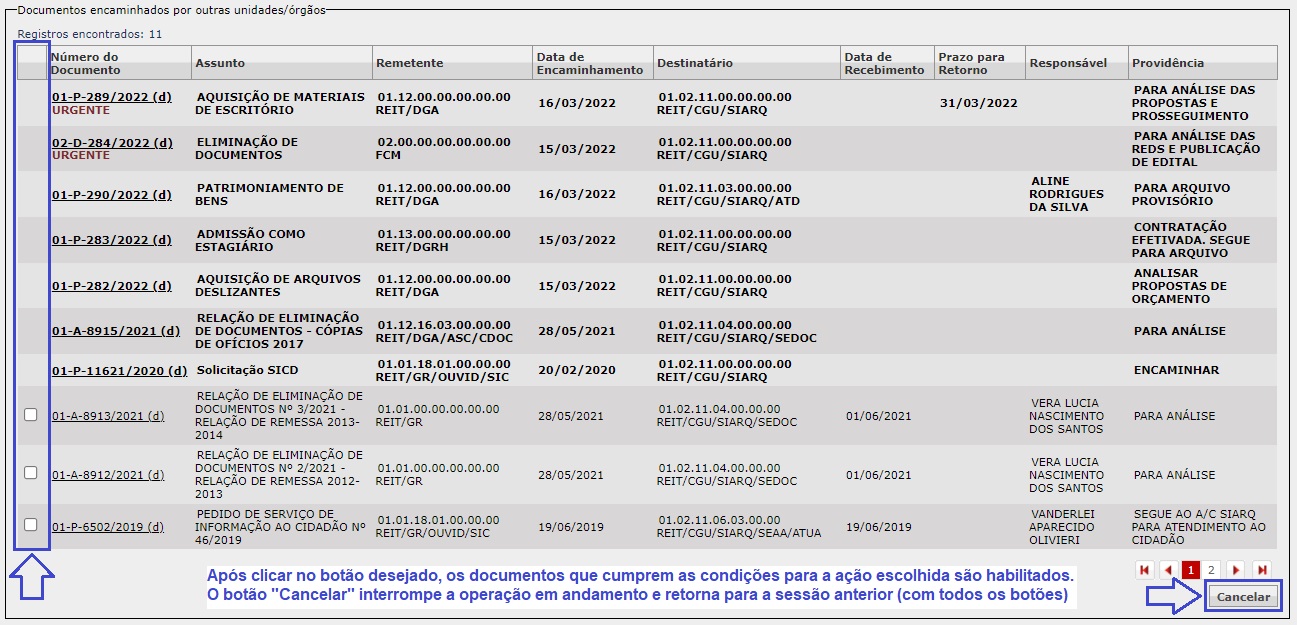Image resolution: width=1297 pixels, height=625 pixels.
Task: Click forwarding date 20/02/2020
Action: (577, 371)
